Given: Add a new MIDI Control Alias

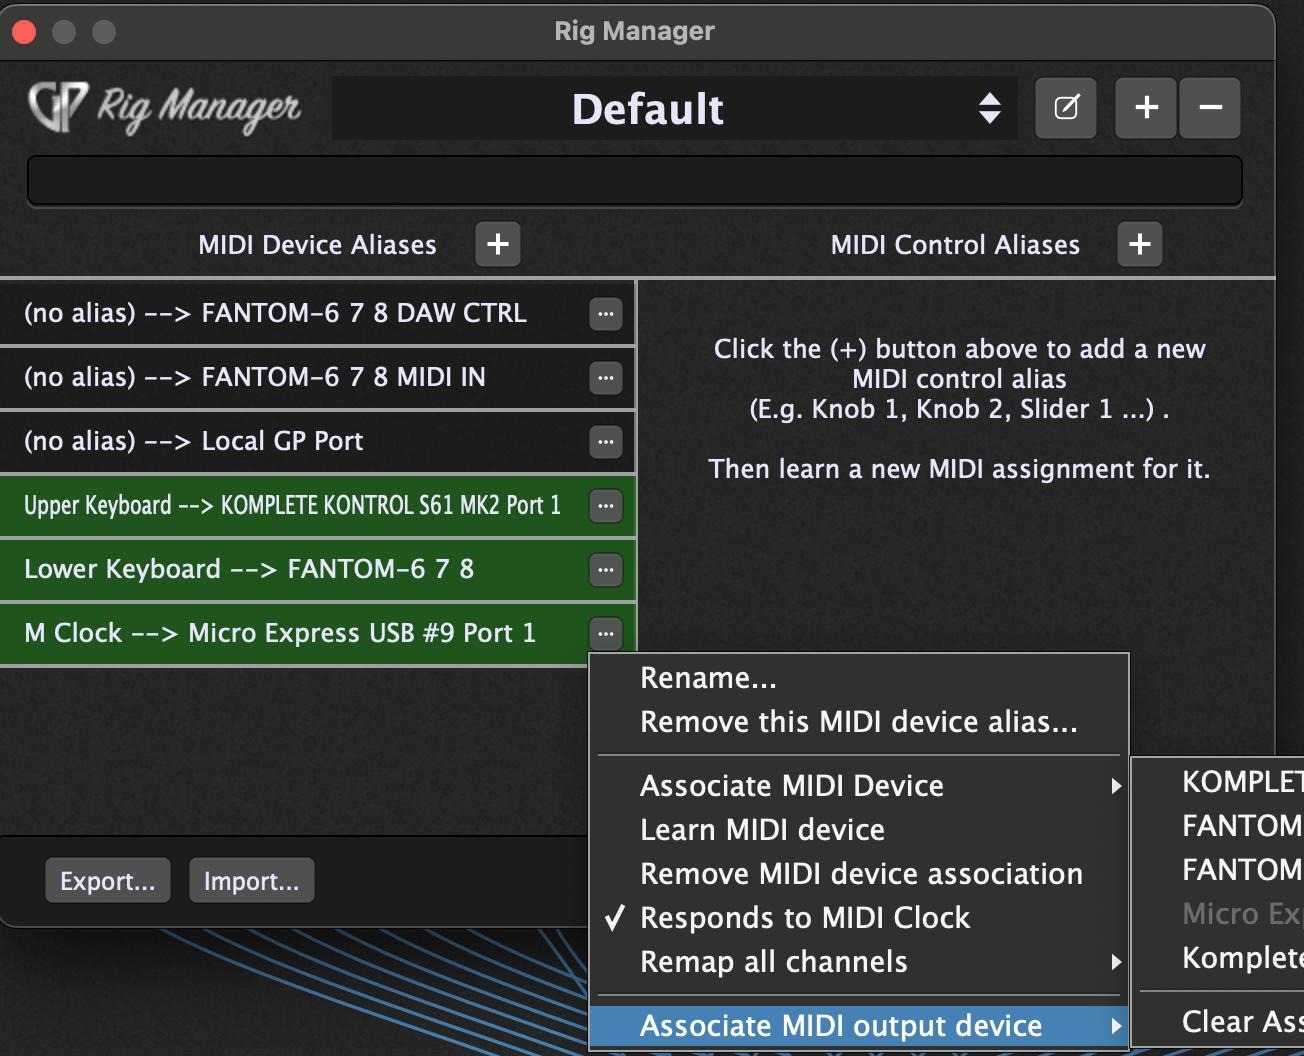Looking at the screenshot, I should [x=1140, y=245].
